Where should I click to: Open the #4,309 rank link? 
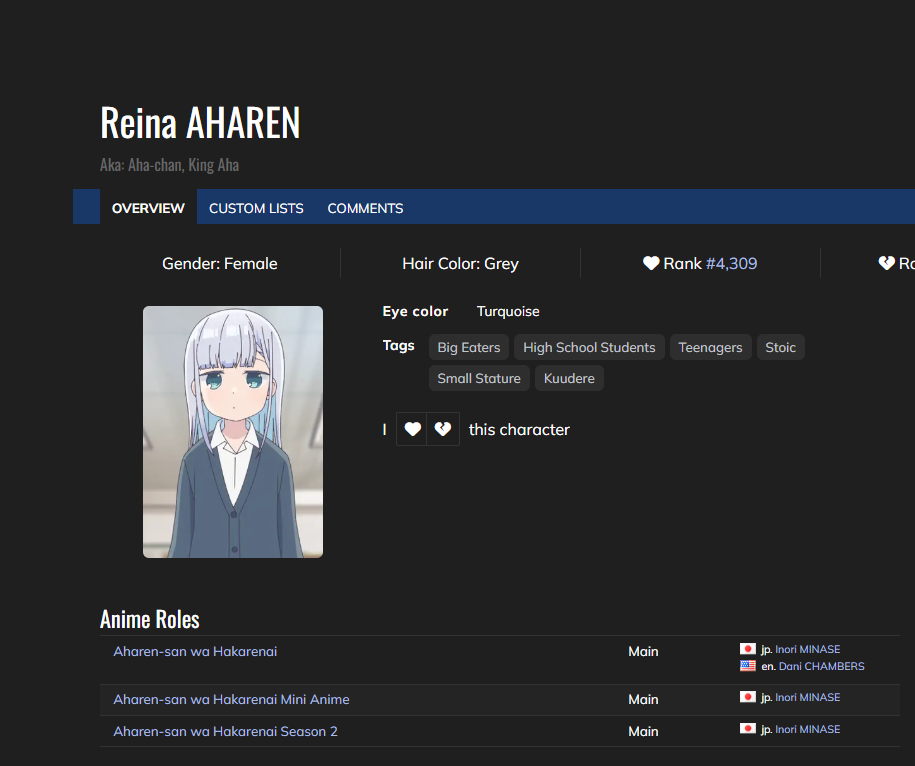(x=731, y=264)
